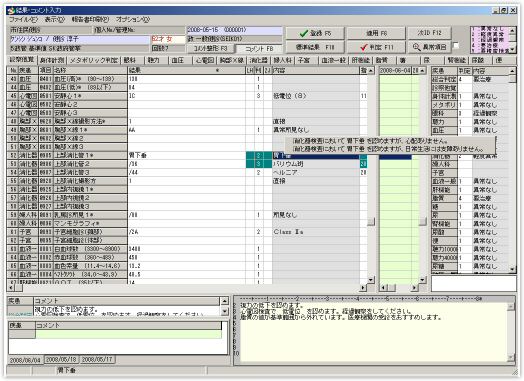Click the down arrow in comment text scrollbar
Screen dimensions: 524x381
[511, 358]
